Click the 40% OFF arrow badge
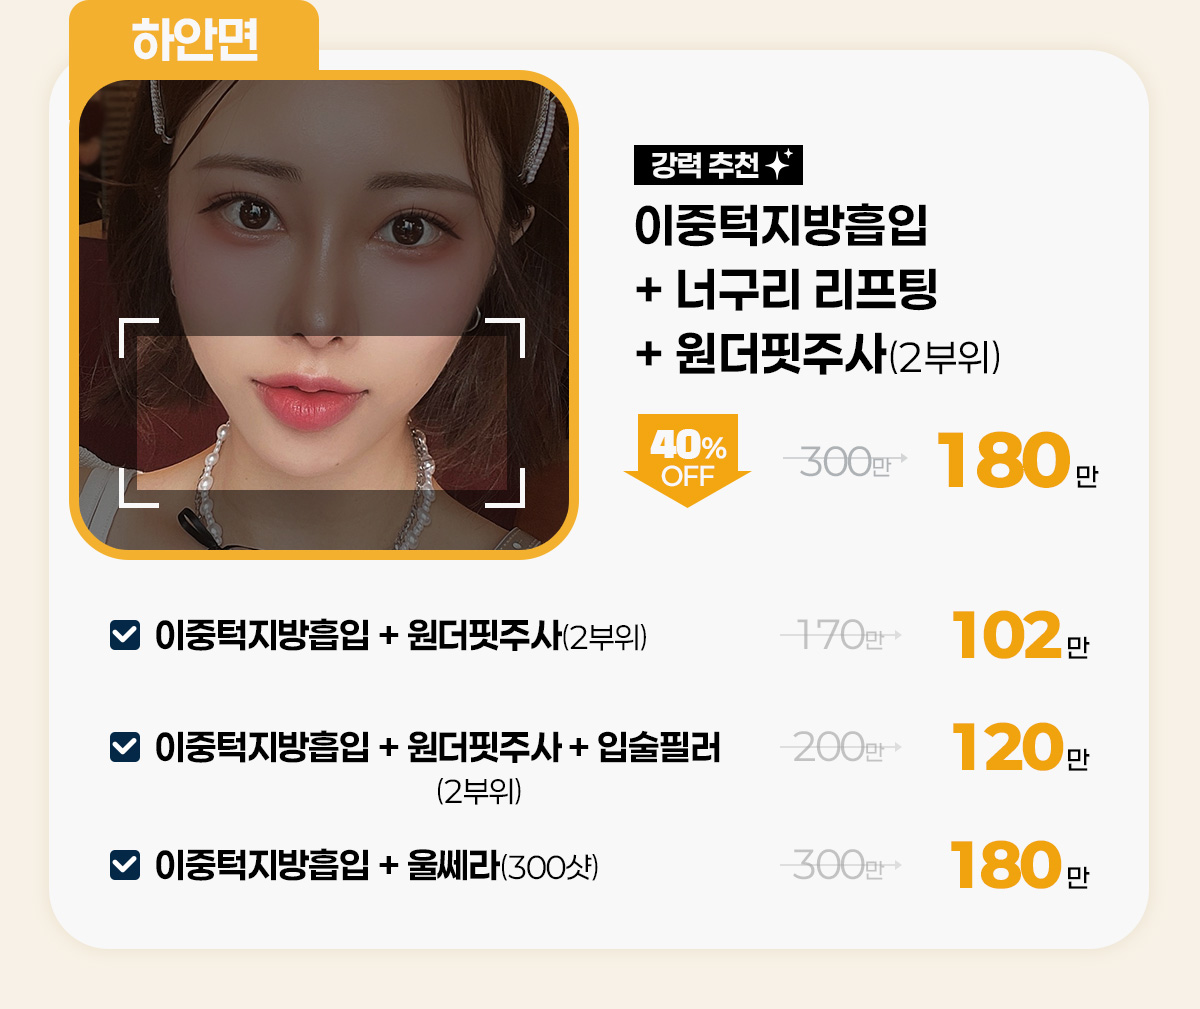 tap(687, 460)
